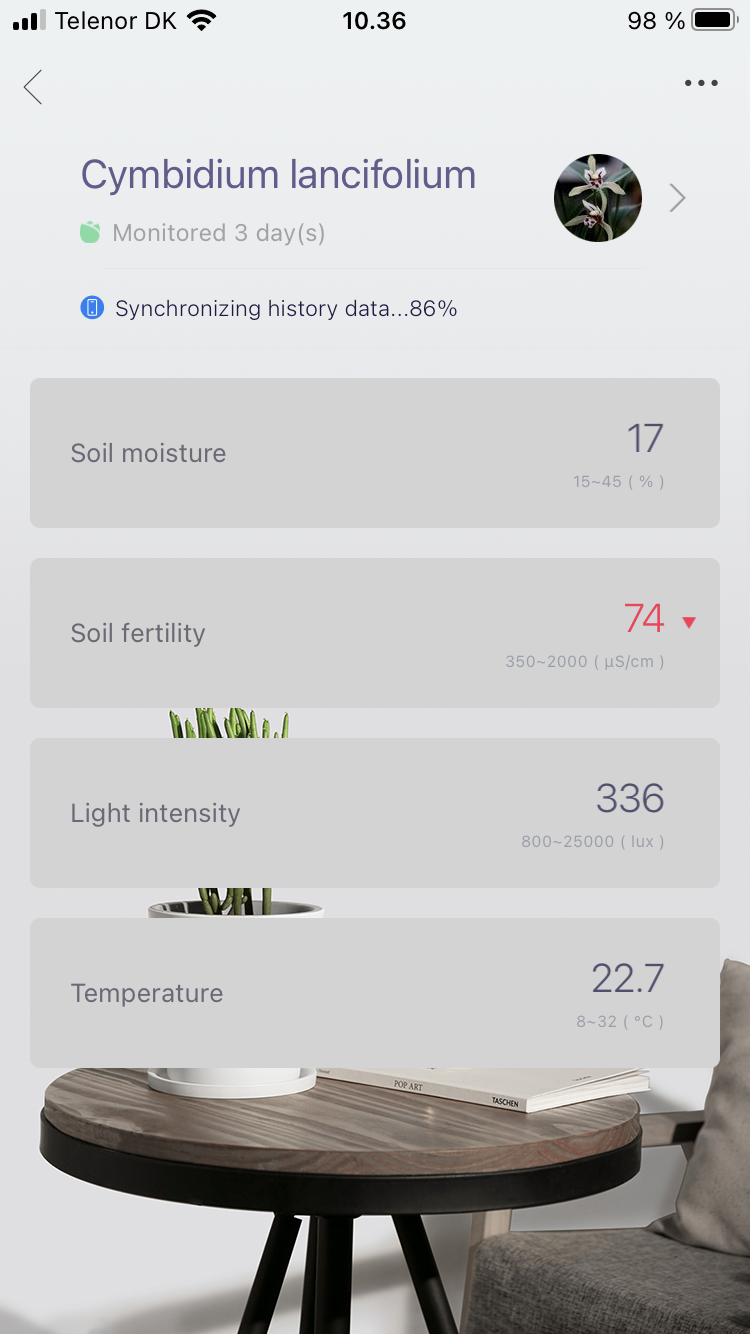Open the three-dot more options menu
Viewport: 750px width, 1334px height.
[x=701, y=84]
